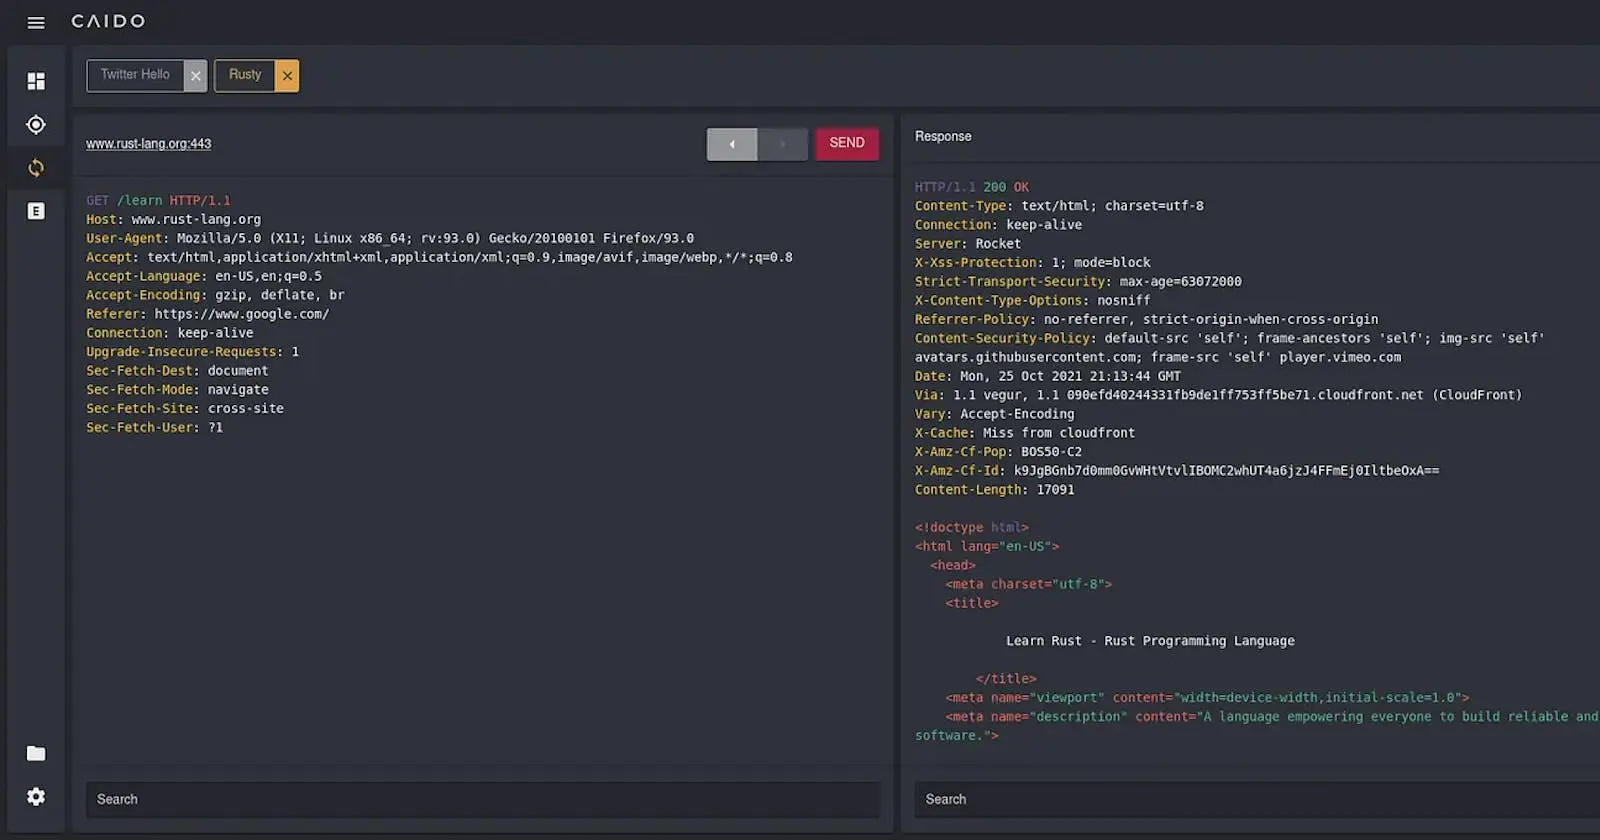1600x840 pixels.
Task: Select the Rusty tab
Action: [245, 75]
